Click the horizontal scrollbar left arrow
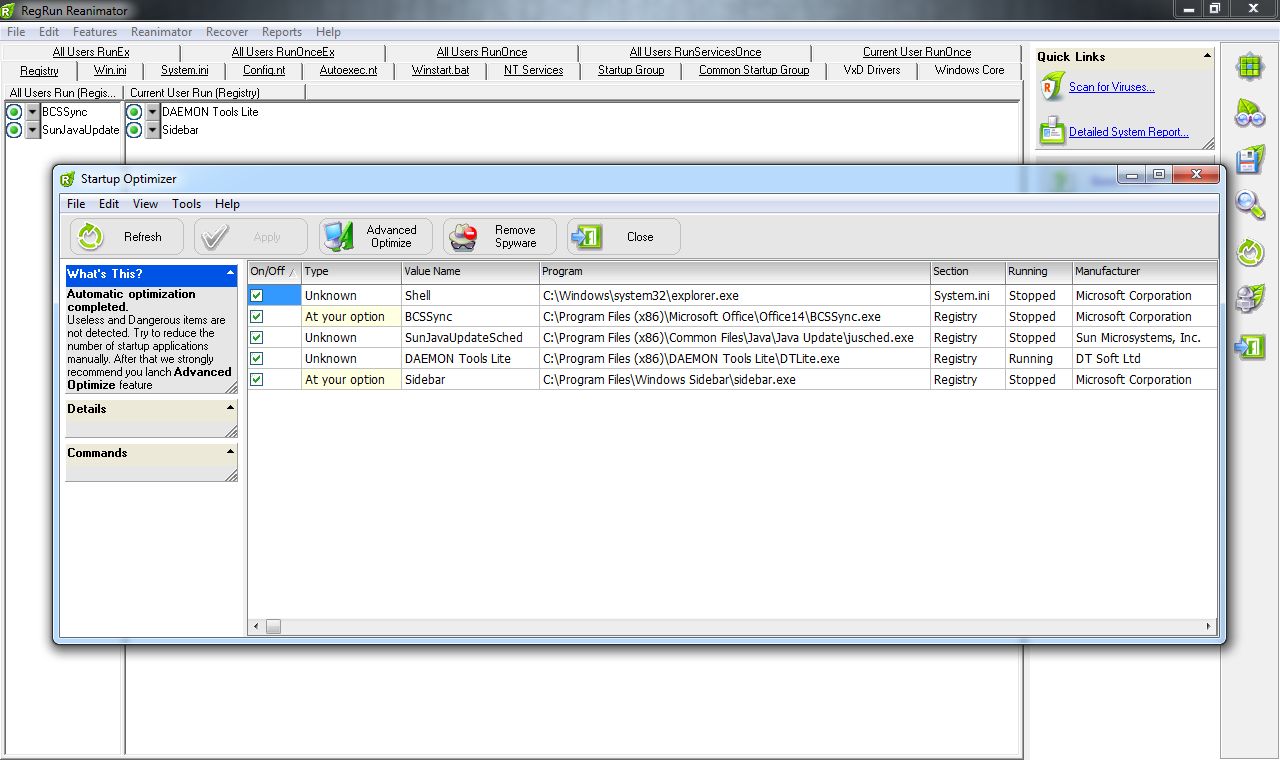This screenshot has width=1280, height=760. click(x=256, y=627)
